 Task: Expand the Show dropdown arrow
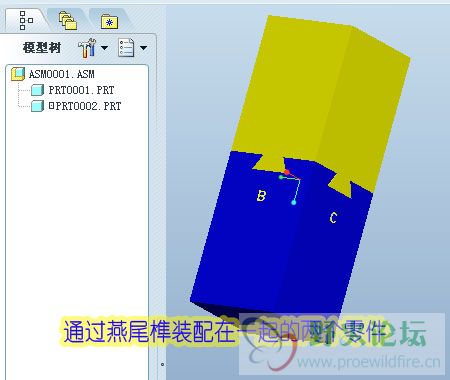pos(143,48)
